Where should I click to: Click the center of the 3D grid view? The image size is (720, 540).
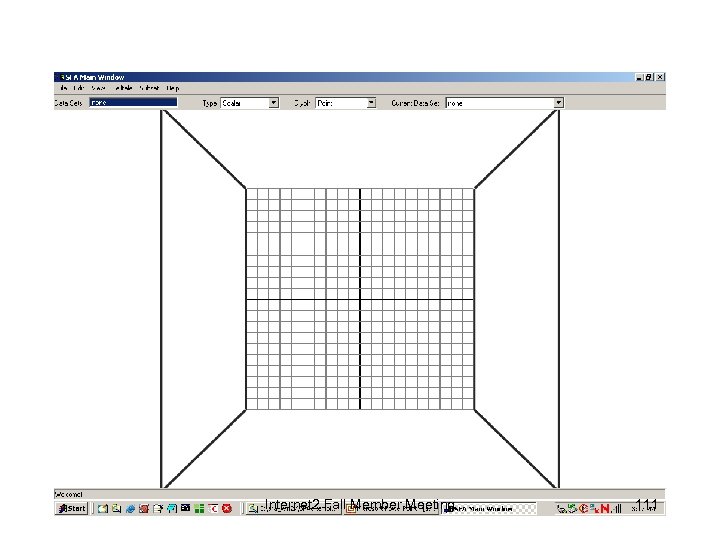pos(360,299)
